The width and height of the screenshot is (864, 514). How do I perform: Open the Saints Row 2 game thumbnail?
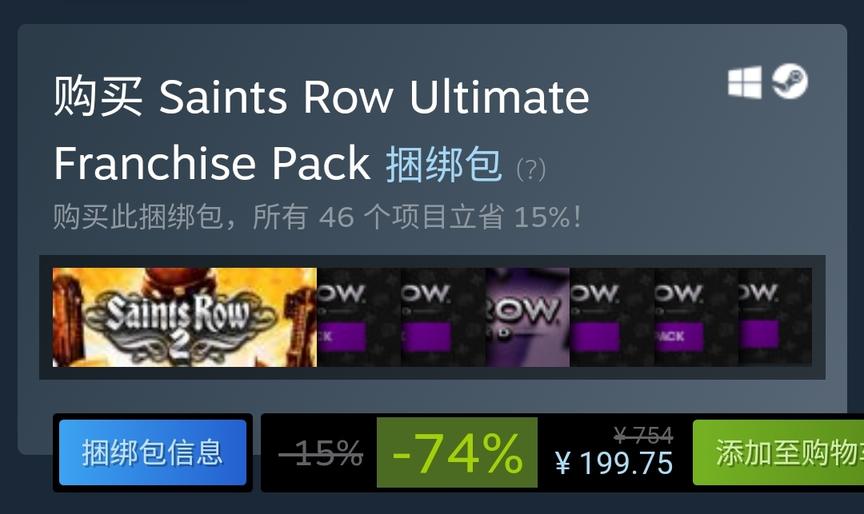coord(185,317)
